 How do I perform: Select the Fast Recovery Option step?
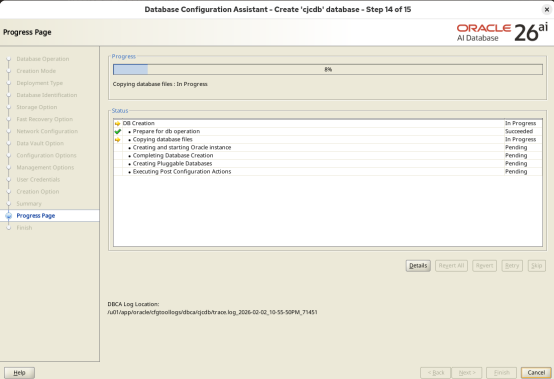[x=45, y=119]
